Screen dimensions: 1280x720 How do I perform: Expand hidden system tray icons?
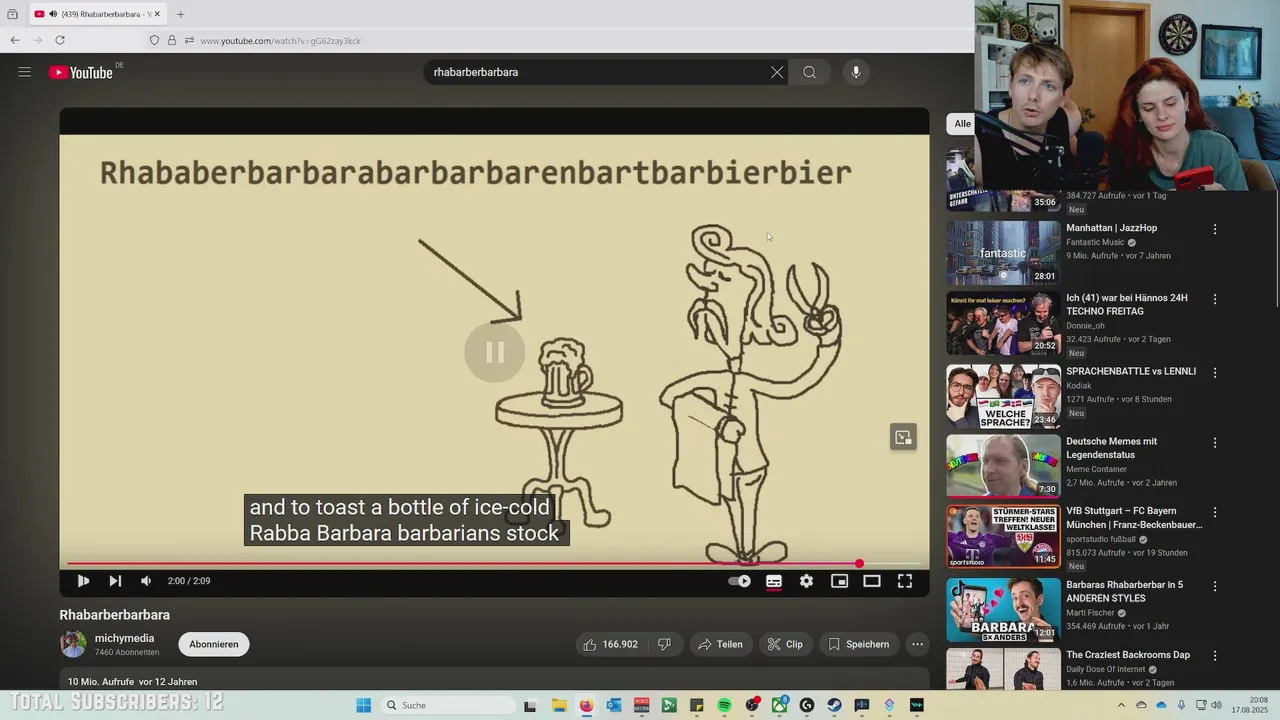coord(1121,705)
